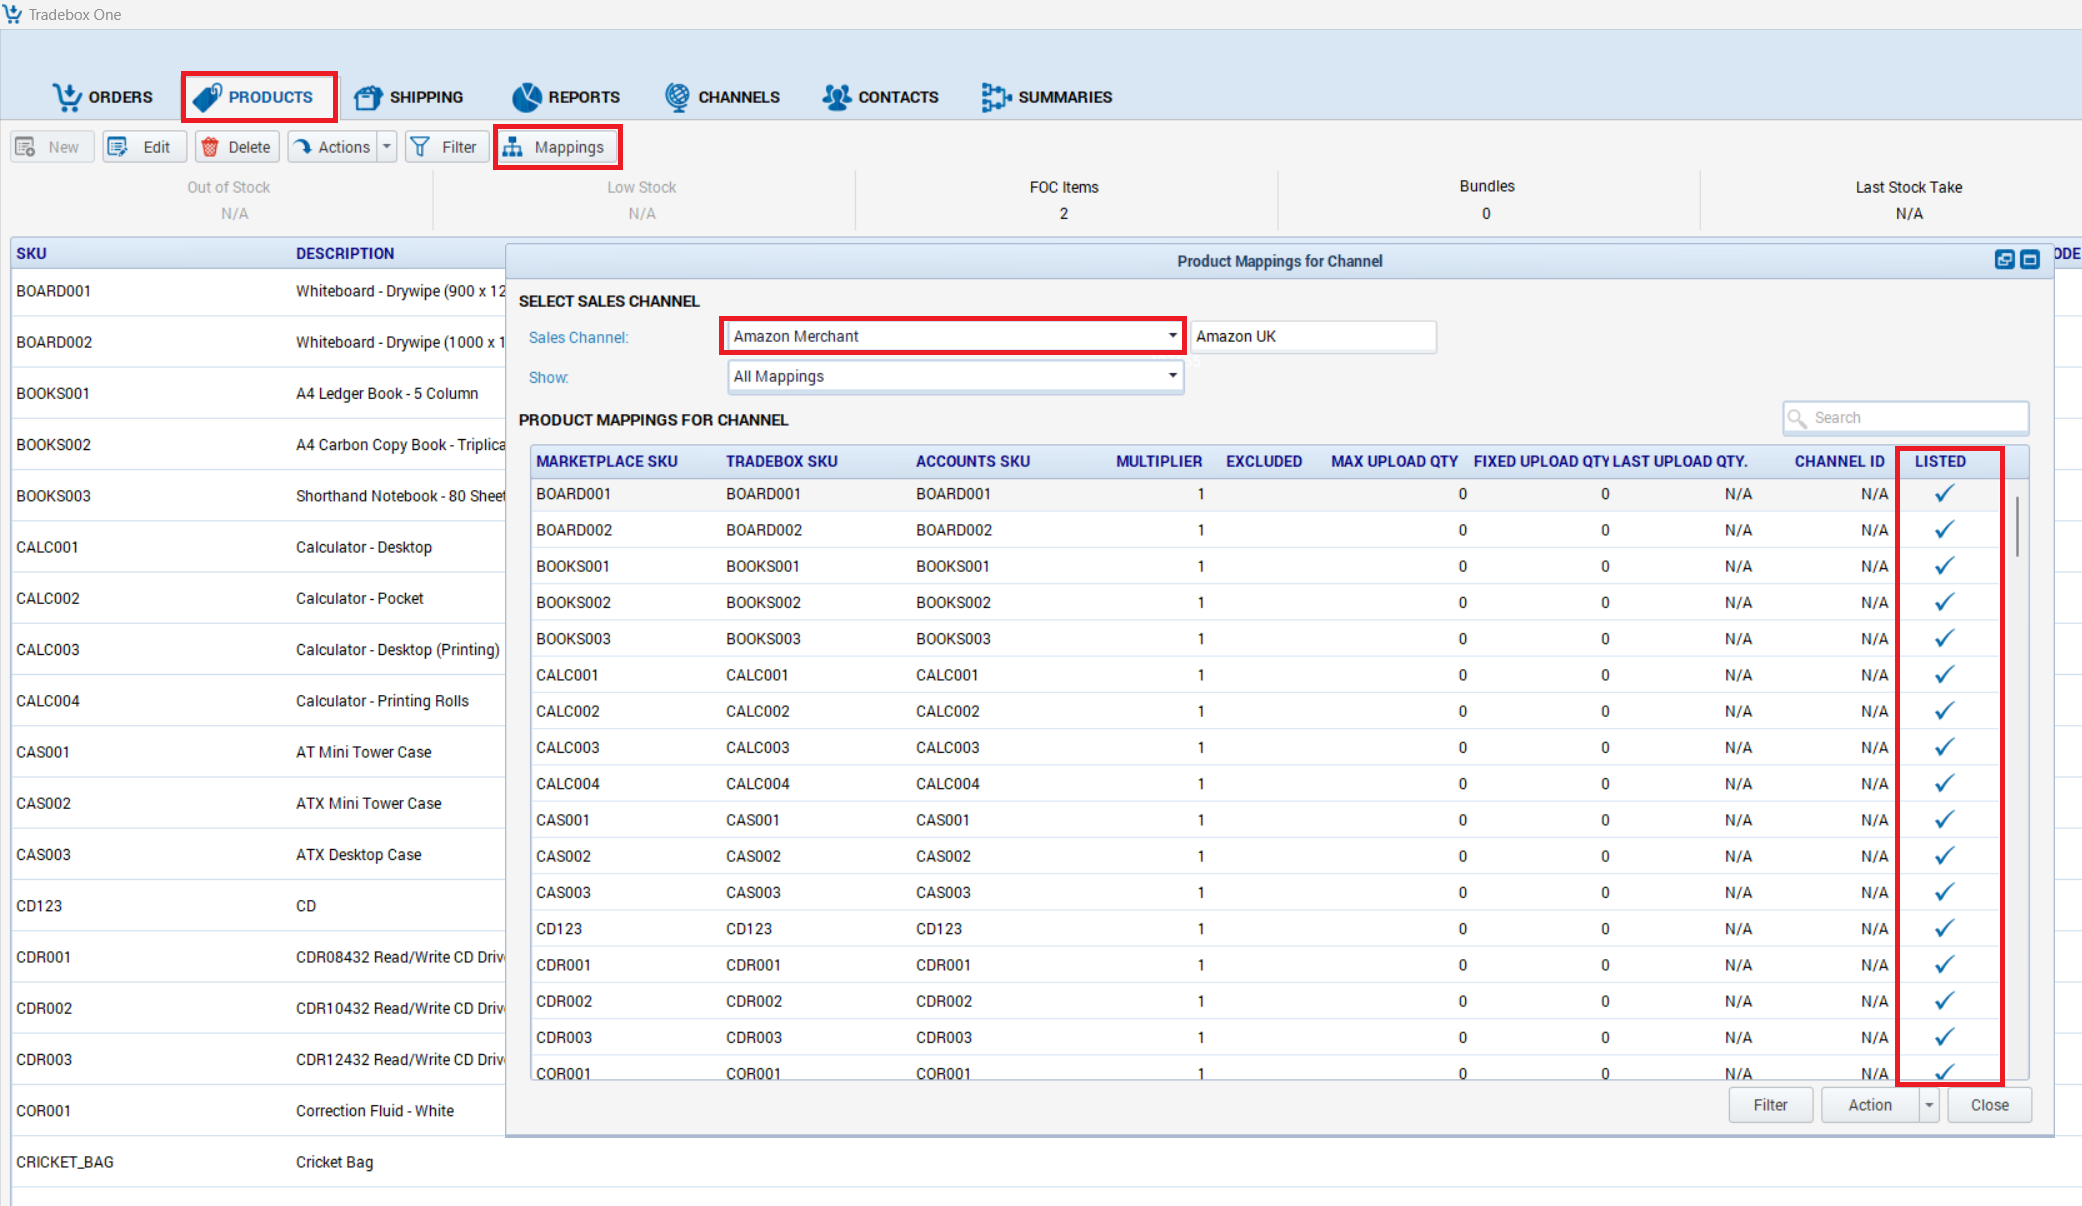Open Reports pie chart icon
The image size is (2082, 1206).
pos(526,97)
